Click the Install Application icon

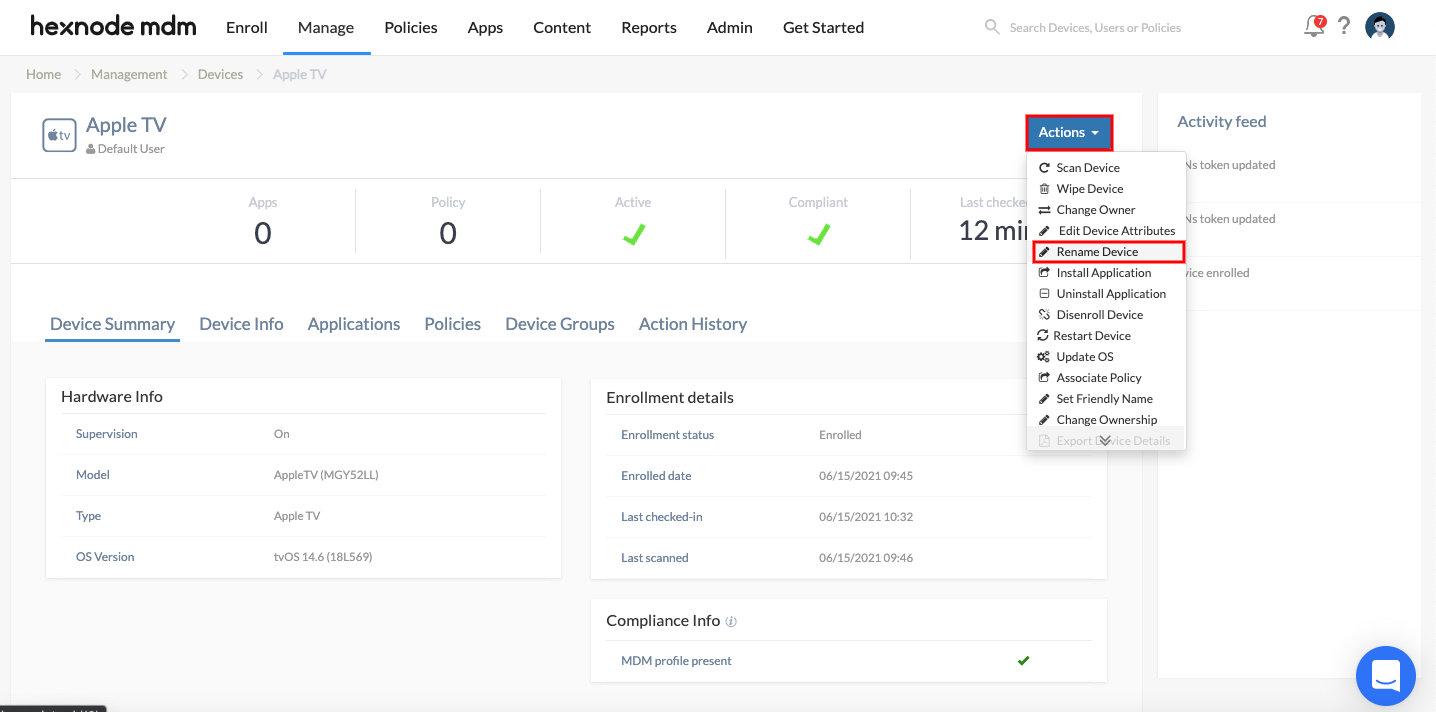pos(1044,273)
